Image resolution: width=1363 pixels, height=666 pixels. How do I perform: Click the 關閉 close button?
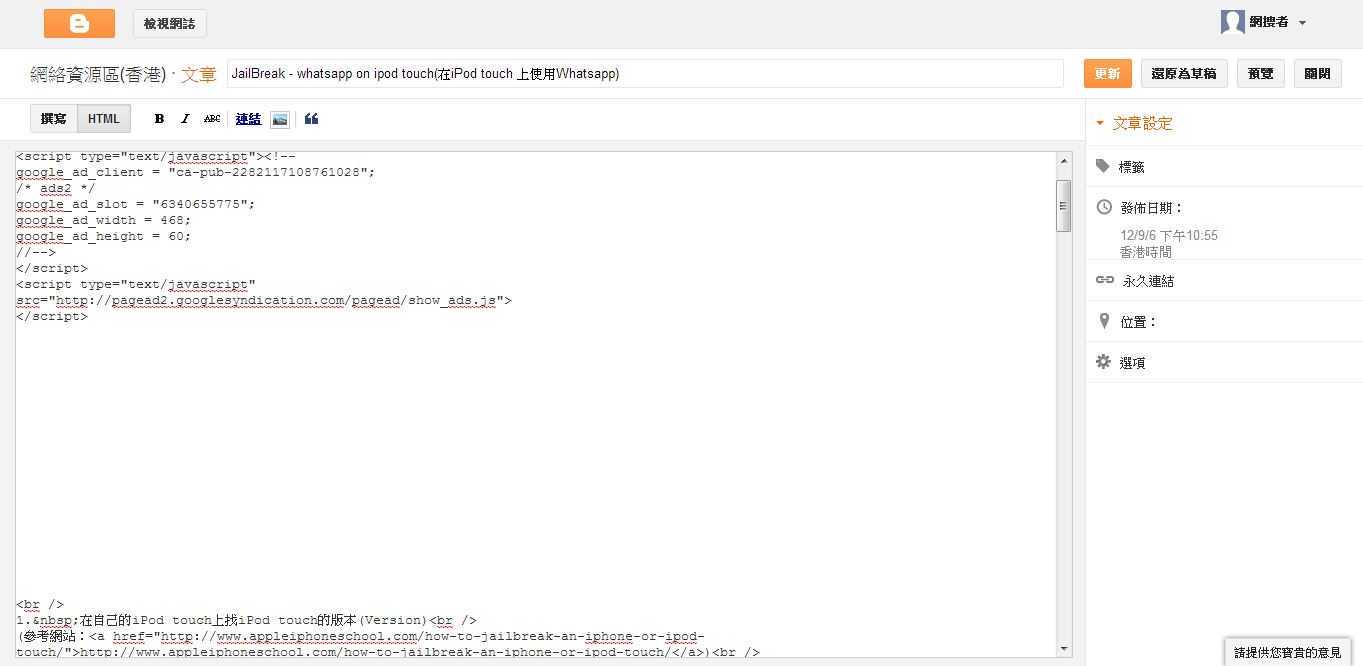pyautogui.click(x=1318, y=73)
